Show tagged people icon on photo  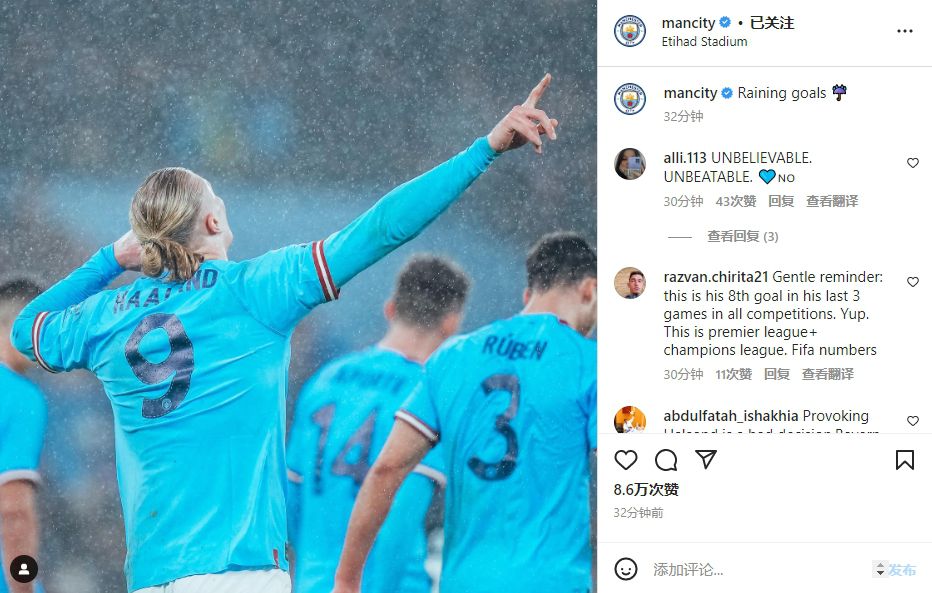pyautogui.click(x=24, y=569)
